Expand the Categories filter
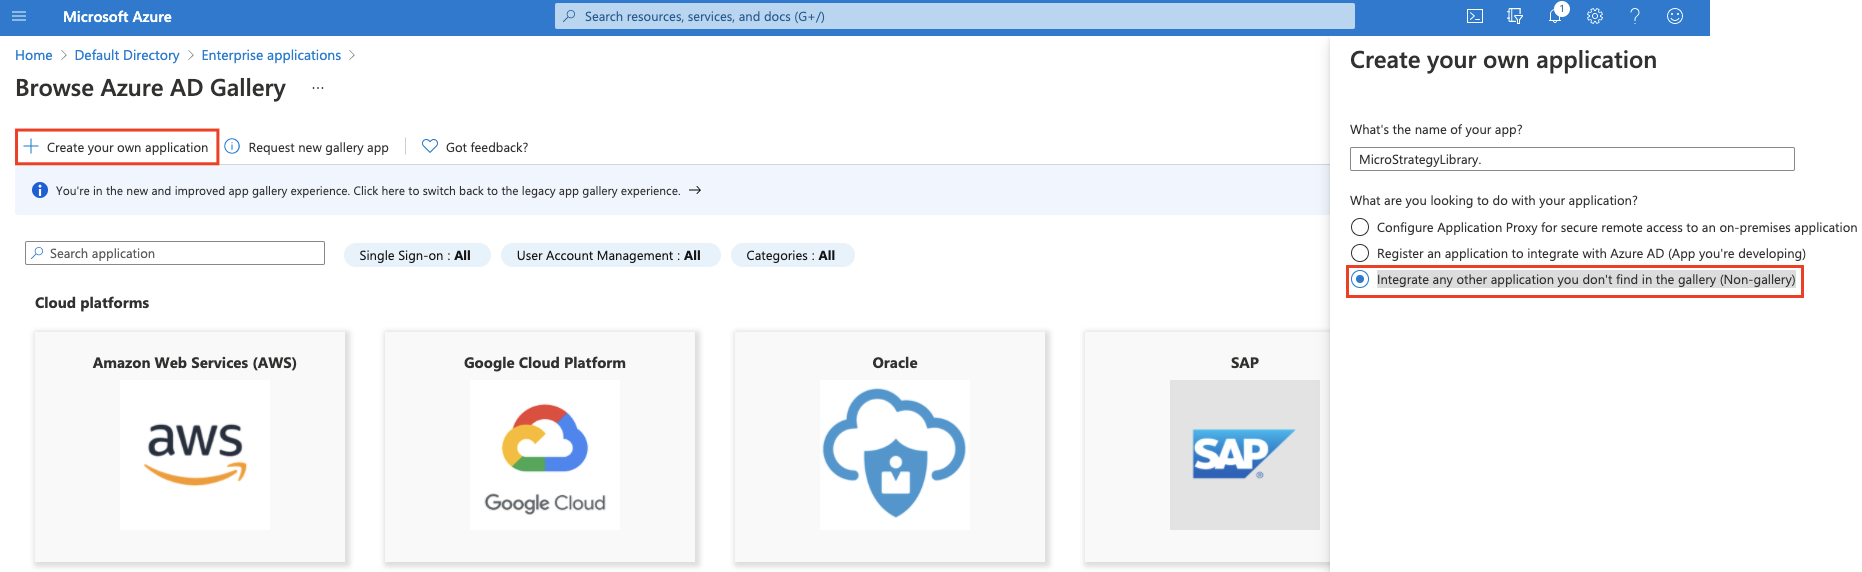 tap(791, 256)
